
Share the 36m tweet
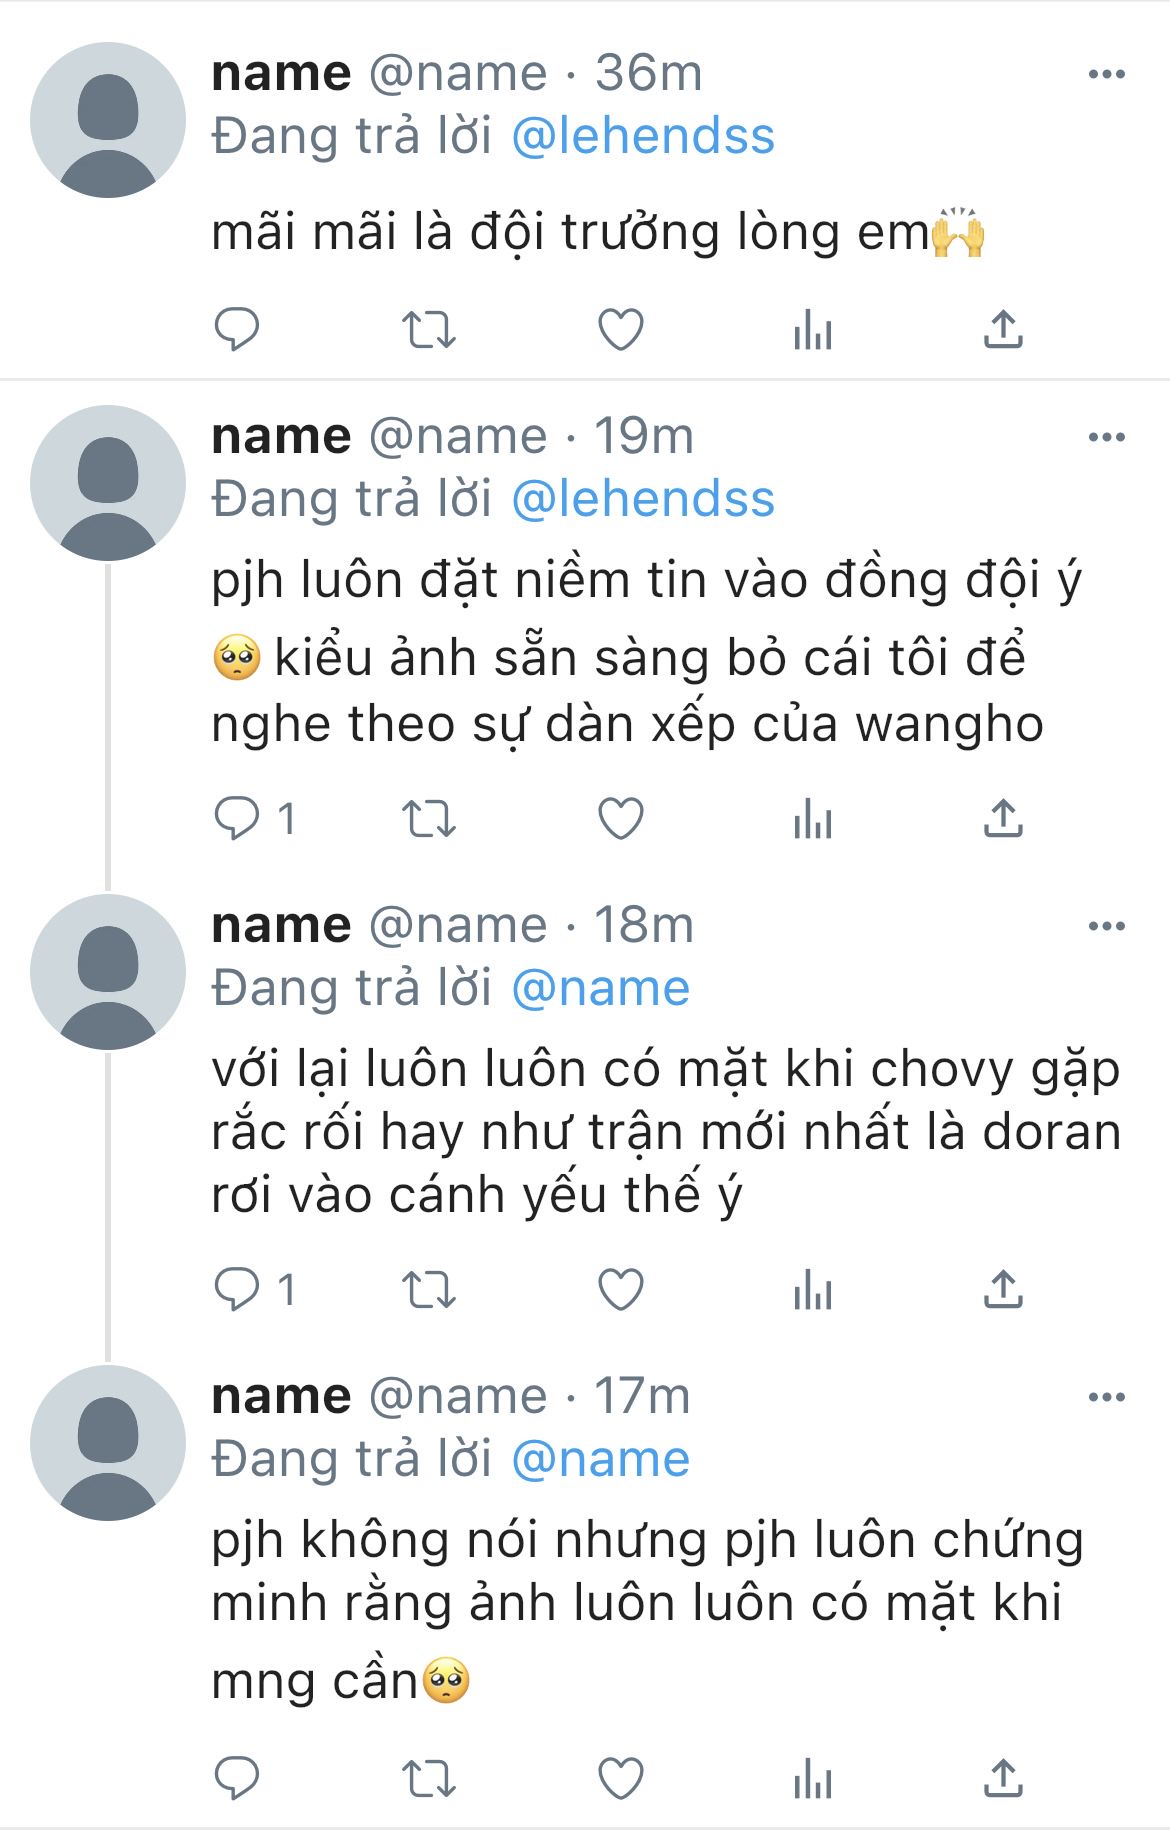click(1003, 329)
